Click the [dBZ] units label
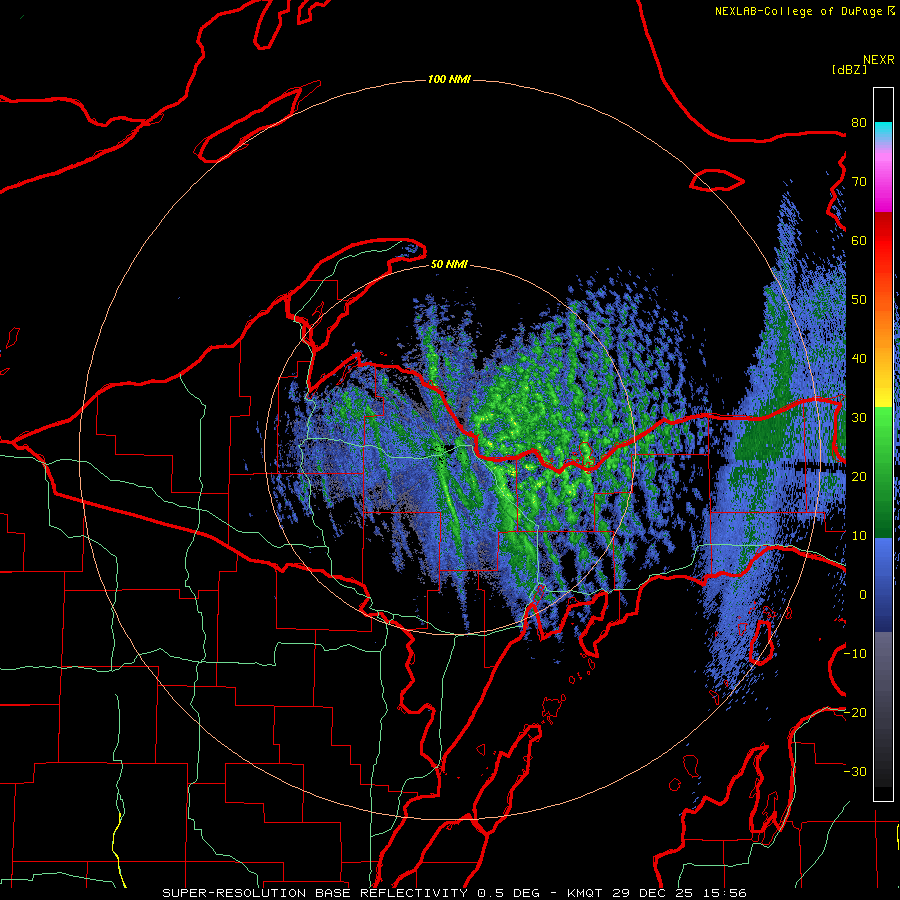Viewport: 900px width, 900px height. [849, 69]
